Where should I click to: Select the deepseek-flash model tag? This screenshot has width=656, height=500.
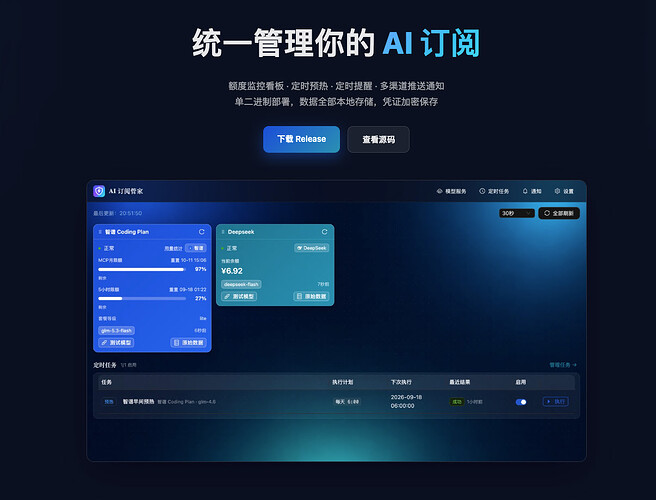(x=241, y=285)
